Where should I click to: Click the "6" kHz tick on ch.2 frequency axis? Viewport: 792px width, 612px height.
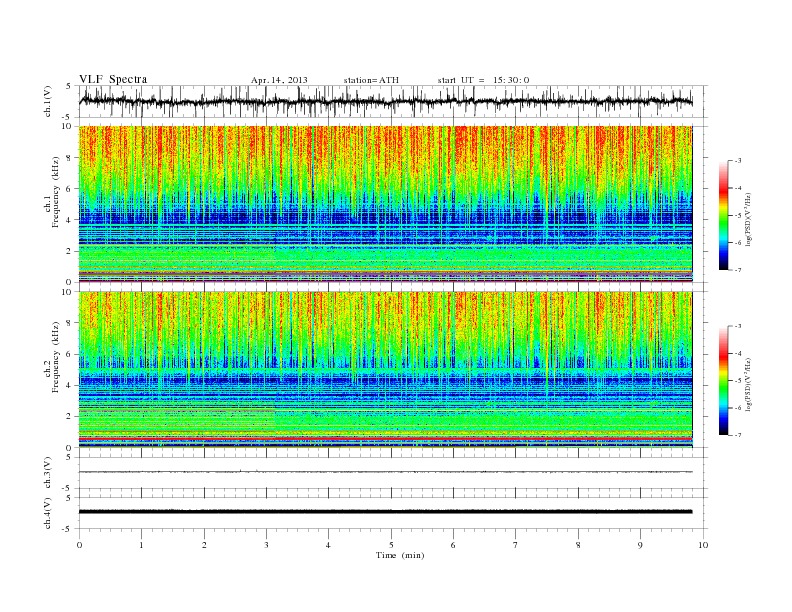click(x=70, y=354)
